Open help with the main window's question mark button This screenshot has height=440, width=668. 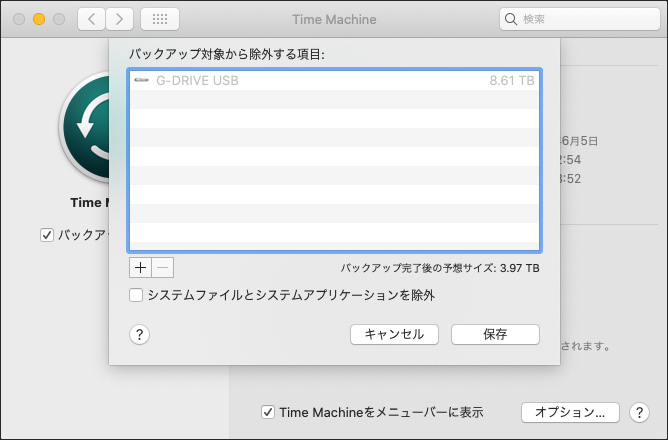[x=639, y=412]
